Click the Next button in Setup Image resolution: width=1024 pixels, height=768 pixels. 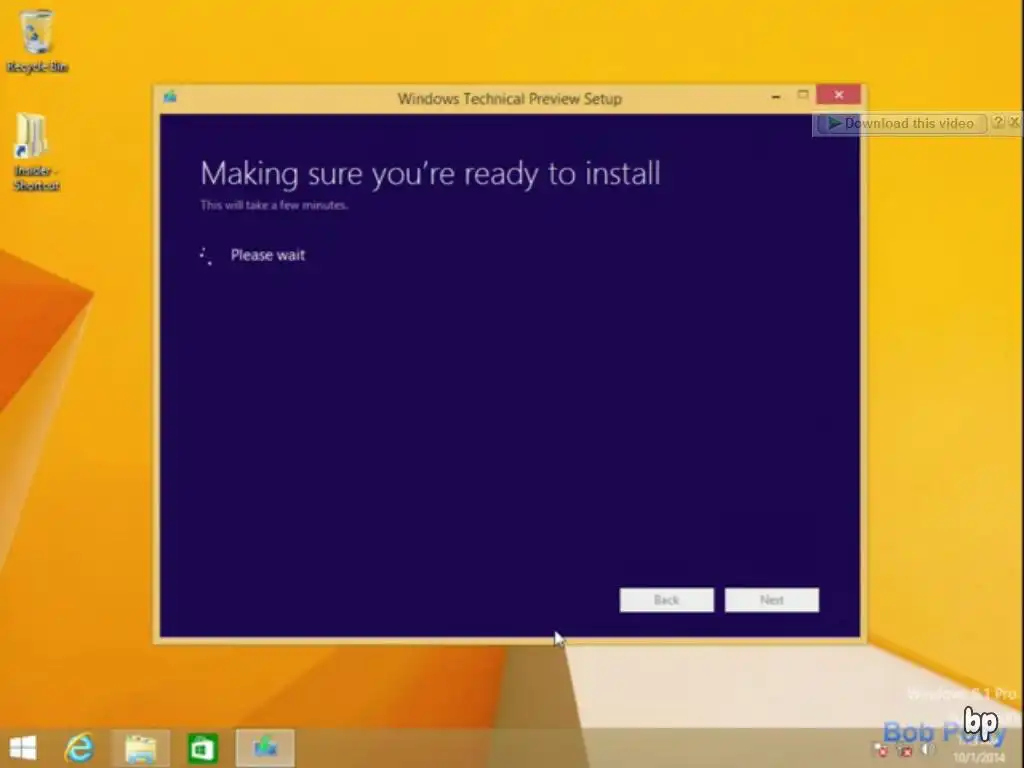pos(771,600)
